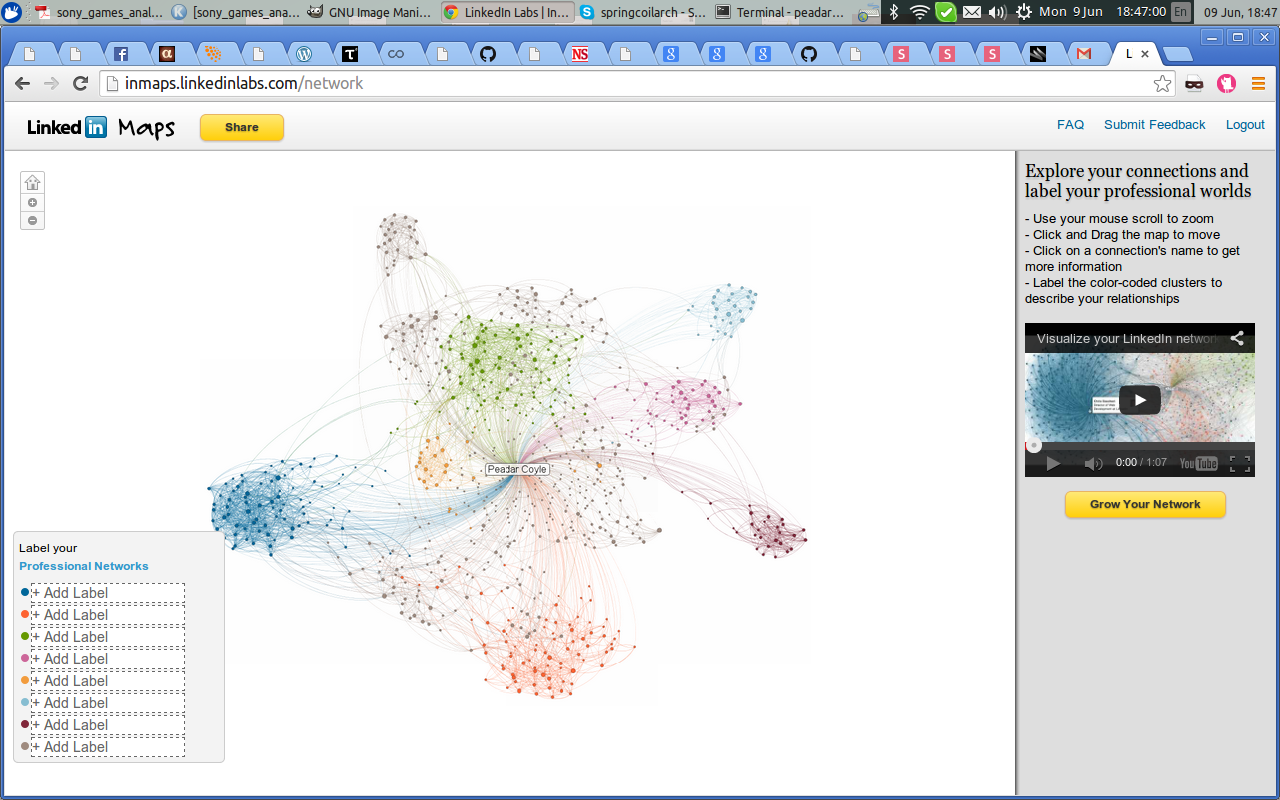1280x800 pixels.
Task: Click the Logout link
Action: pos(1245,125)
